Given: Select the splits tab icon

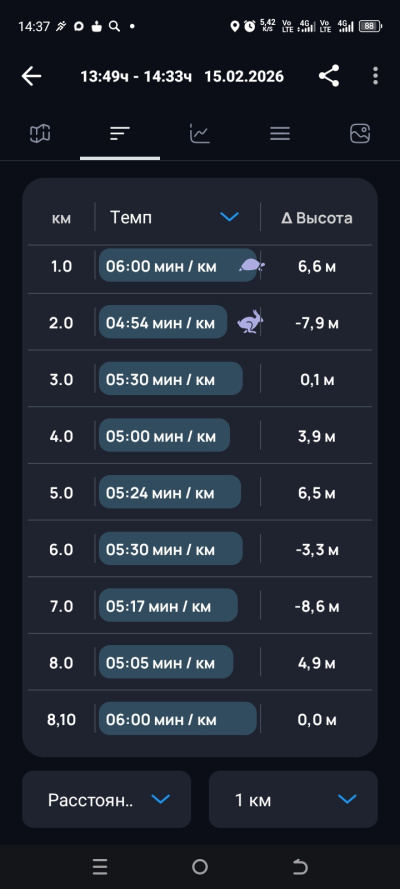Looking at the screenshot, I should click(x=120, y=134).
